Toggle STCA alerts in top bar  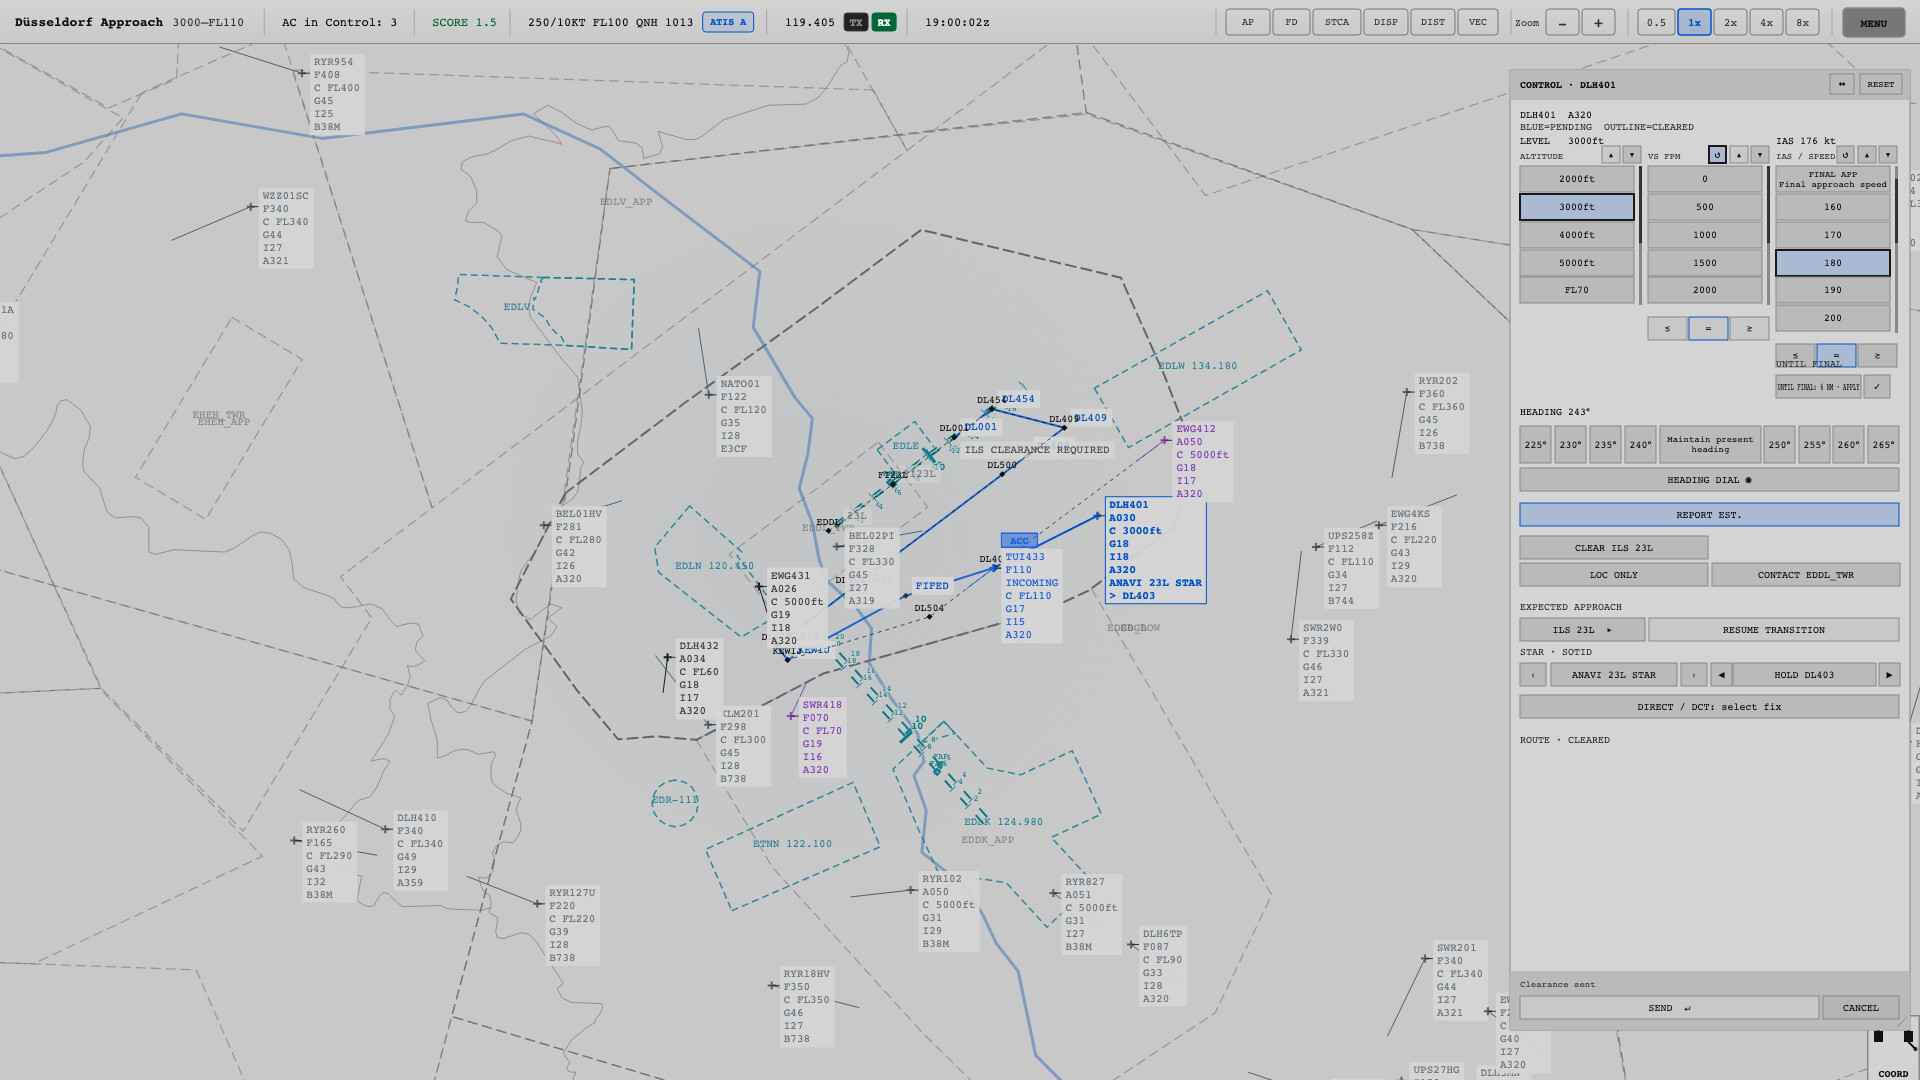coord(1337,22)
